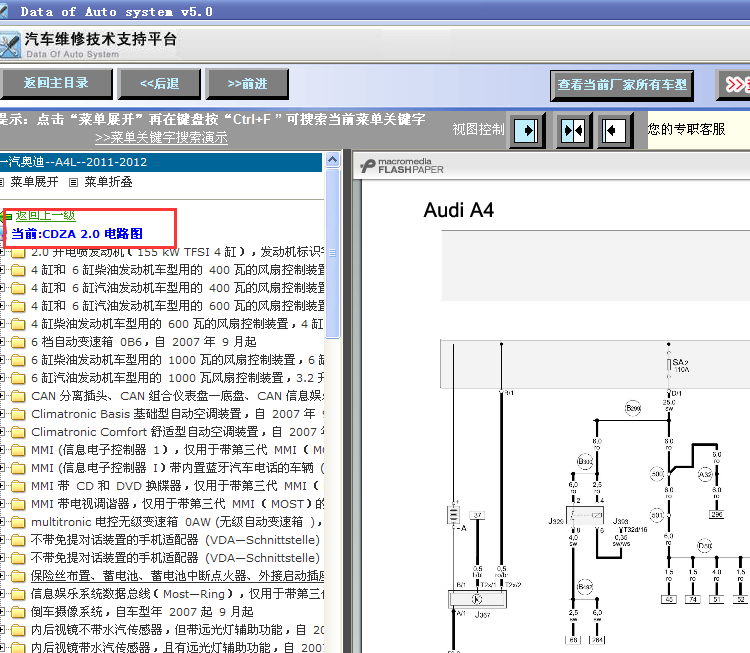Screen dimensions: 750x653
Task: Expand the Climatronic Basis tree node
Action: click(2, 414)
